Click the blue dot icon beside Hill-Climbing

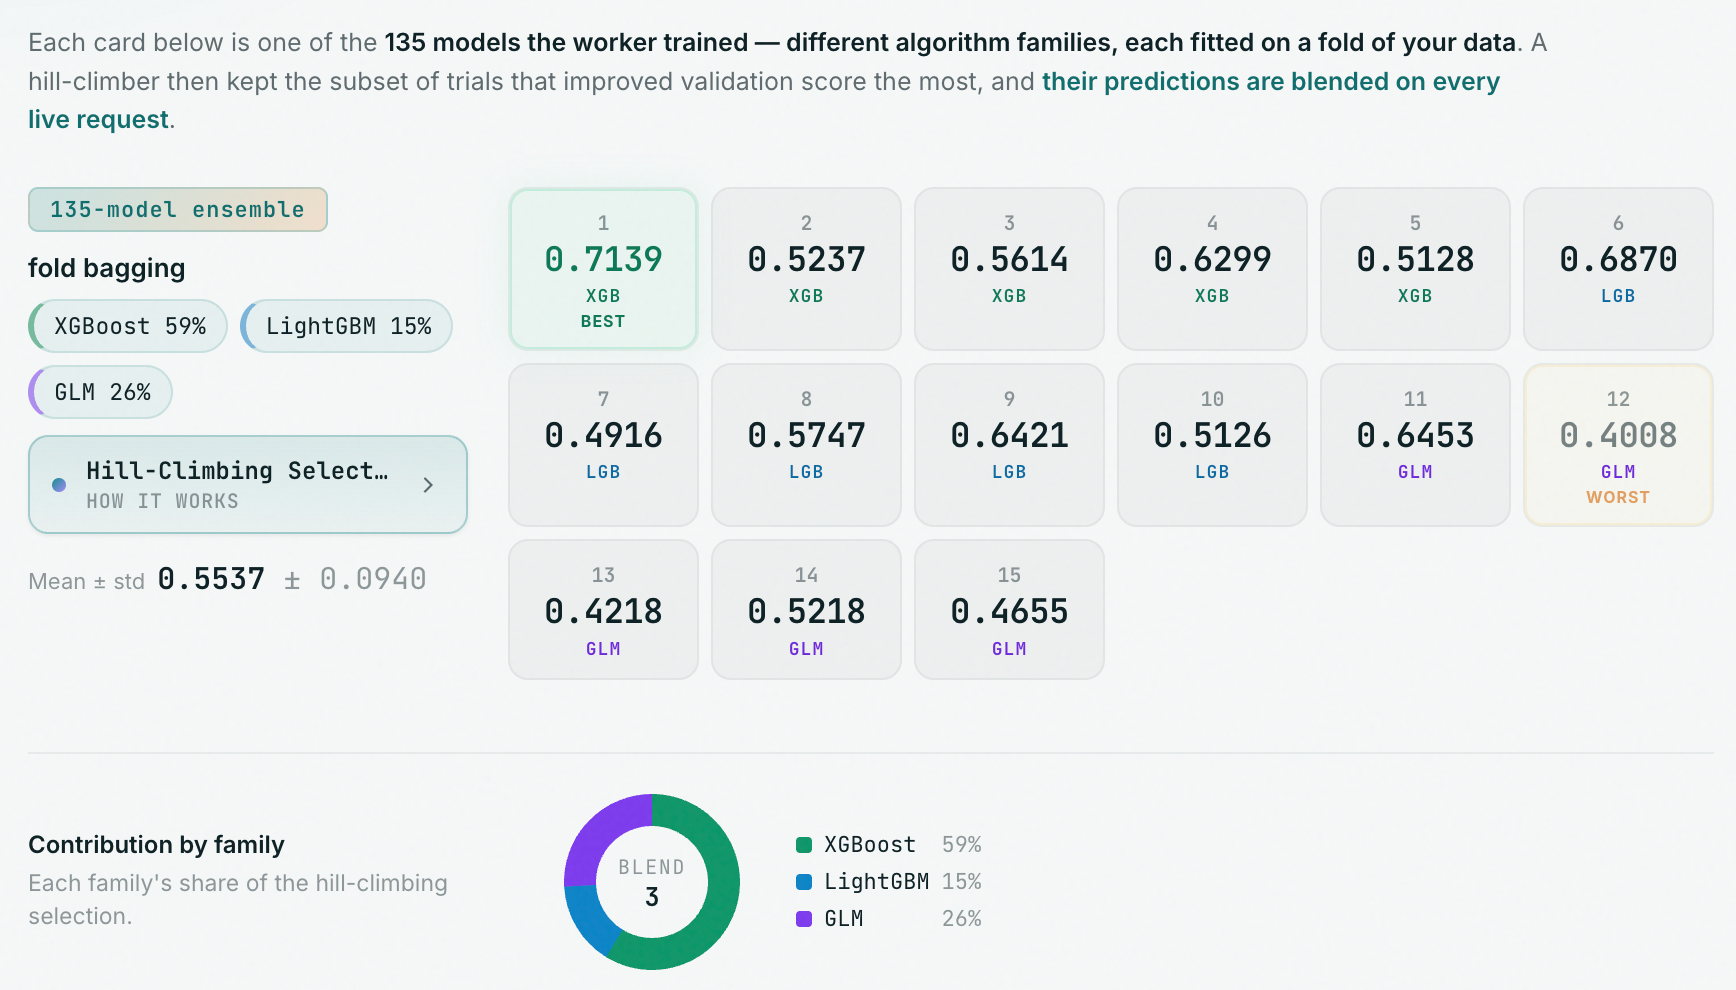point(59,485)
